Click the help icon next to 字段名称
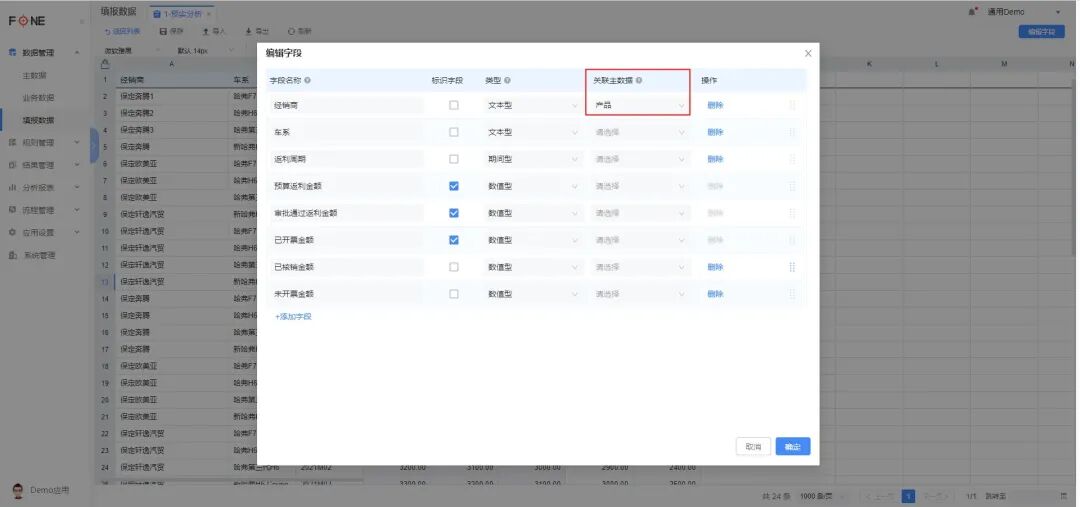 307,81
